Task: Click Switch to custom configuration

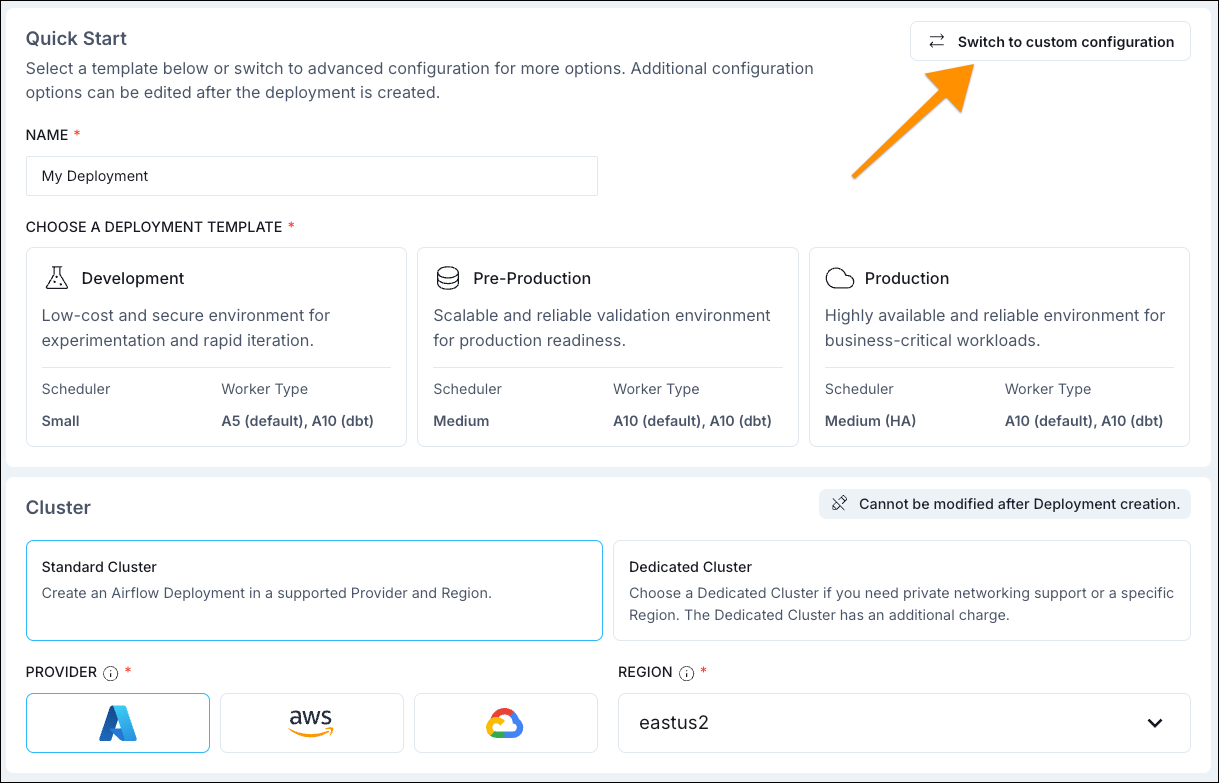Action: (1065, 41)
